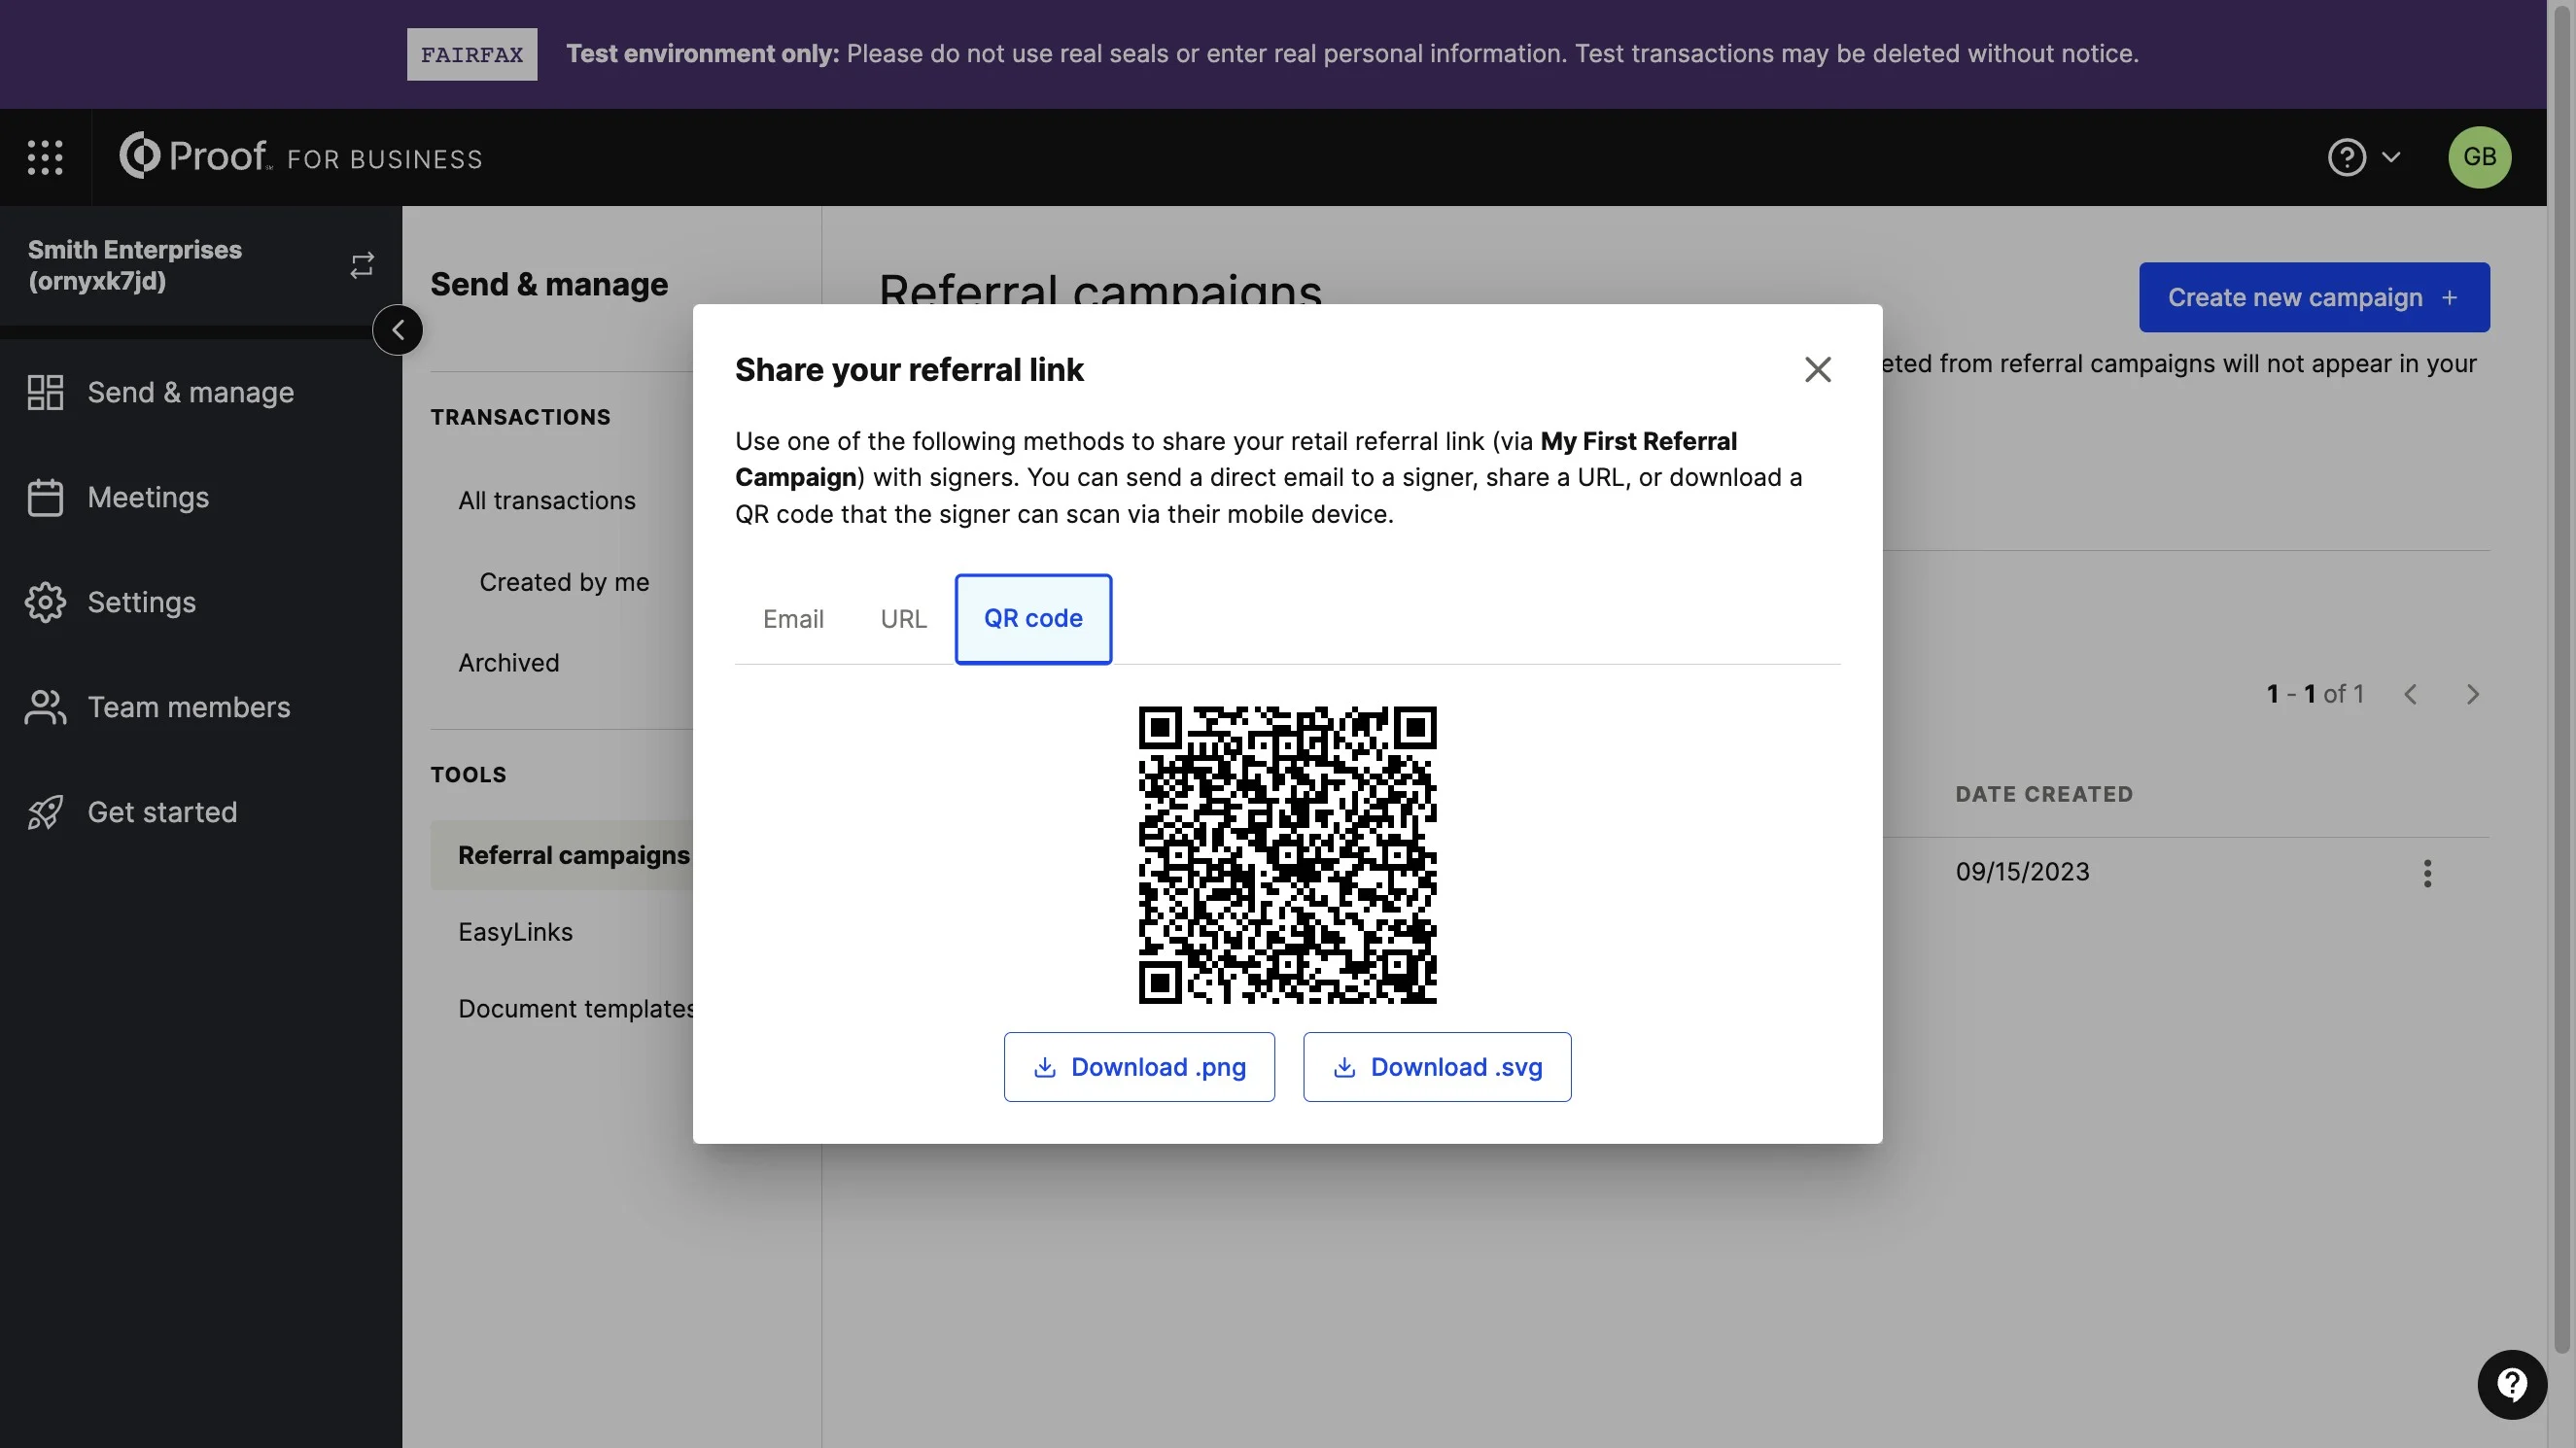Switch to the URL tab
Image resolution: width=2576 pixels, height=1448 pixels.
pyautogui.click(x=903, y=619)
